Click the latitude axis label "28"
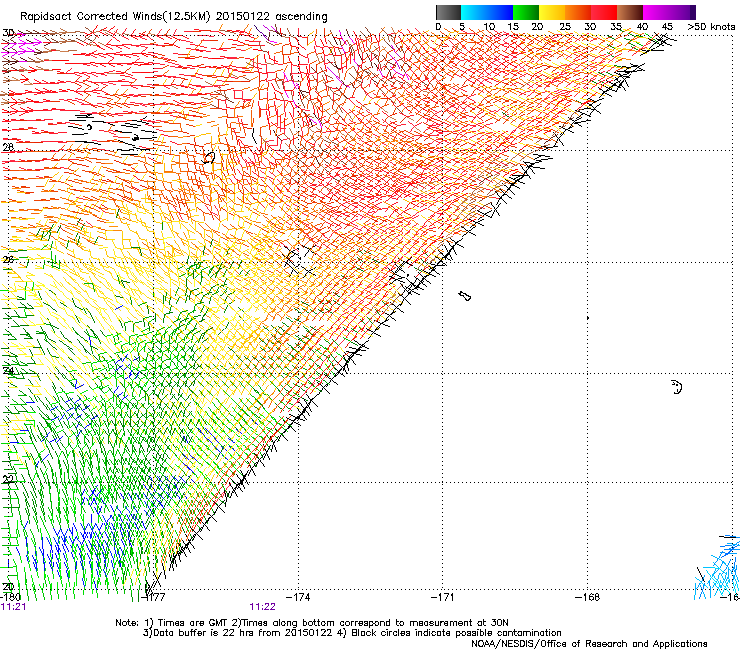 pos(8,147)
